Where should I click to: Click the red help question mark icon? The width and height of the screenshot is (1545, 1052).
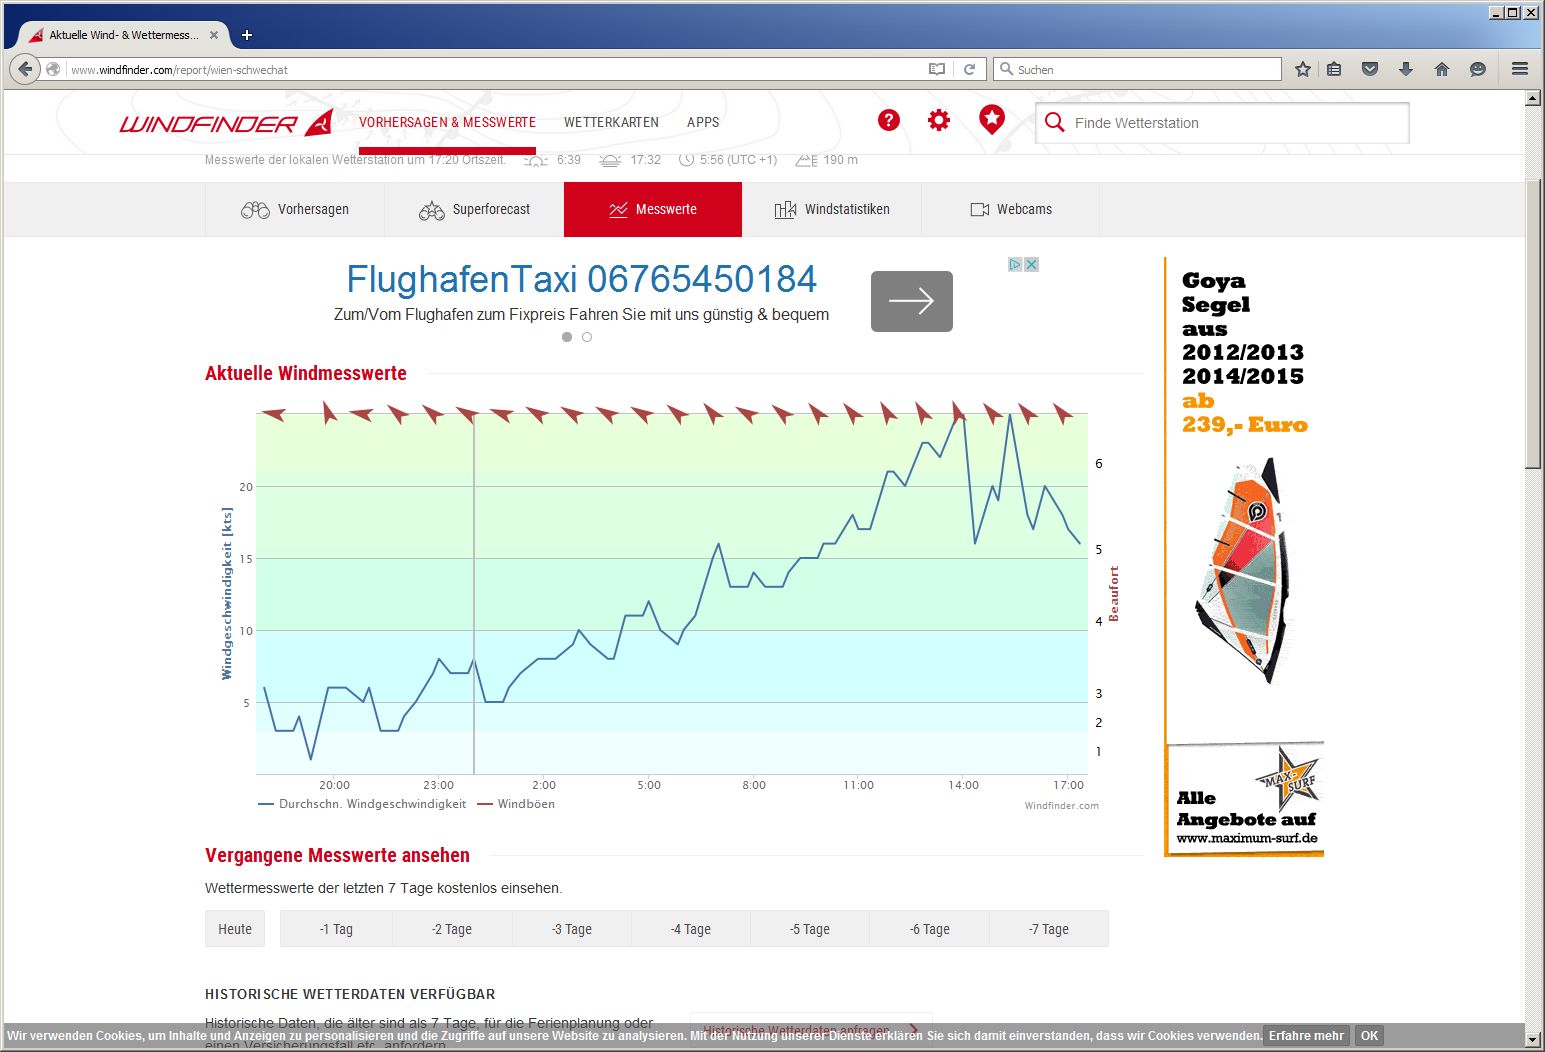(888, 121)
